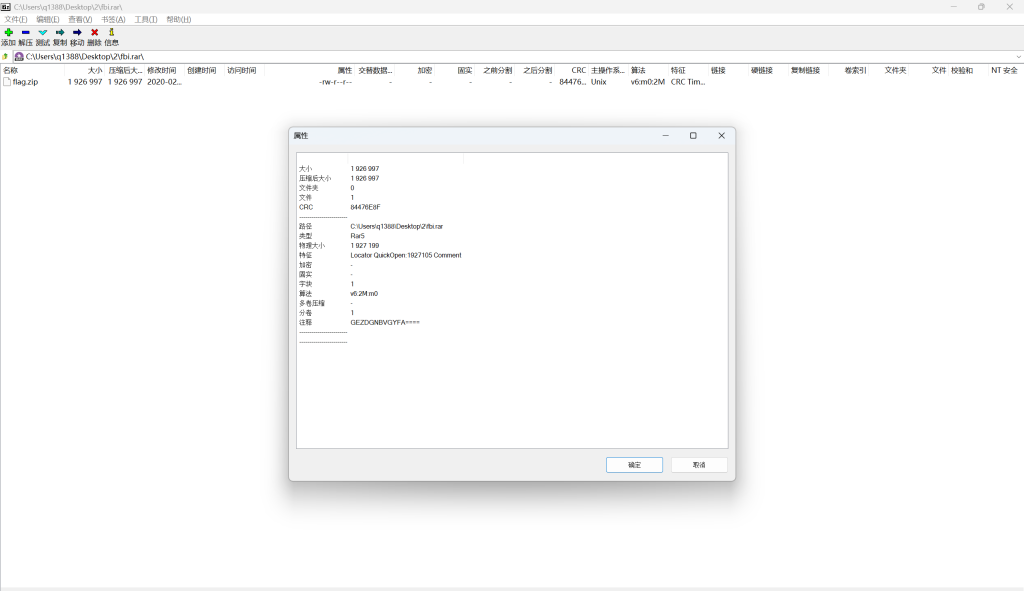Click the Copy (复制) toolbar icon
This screenshot has height=591, width=1024.
[59, 33]
